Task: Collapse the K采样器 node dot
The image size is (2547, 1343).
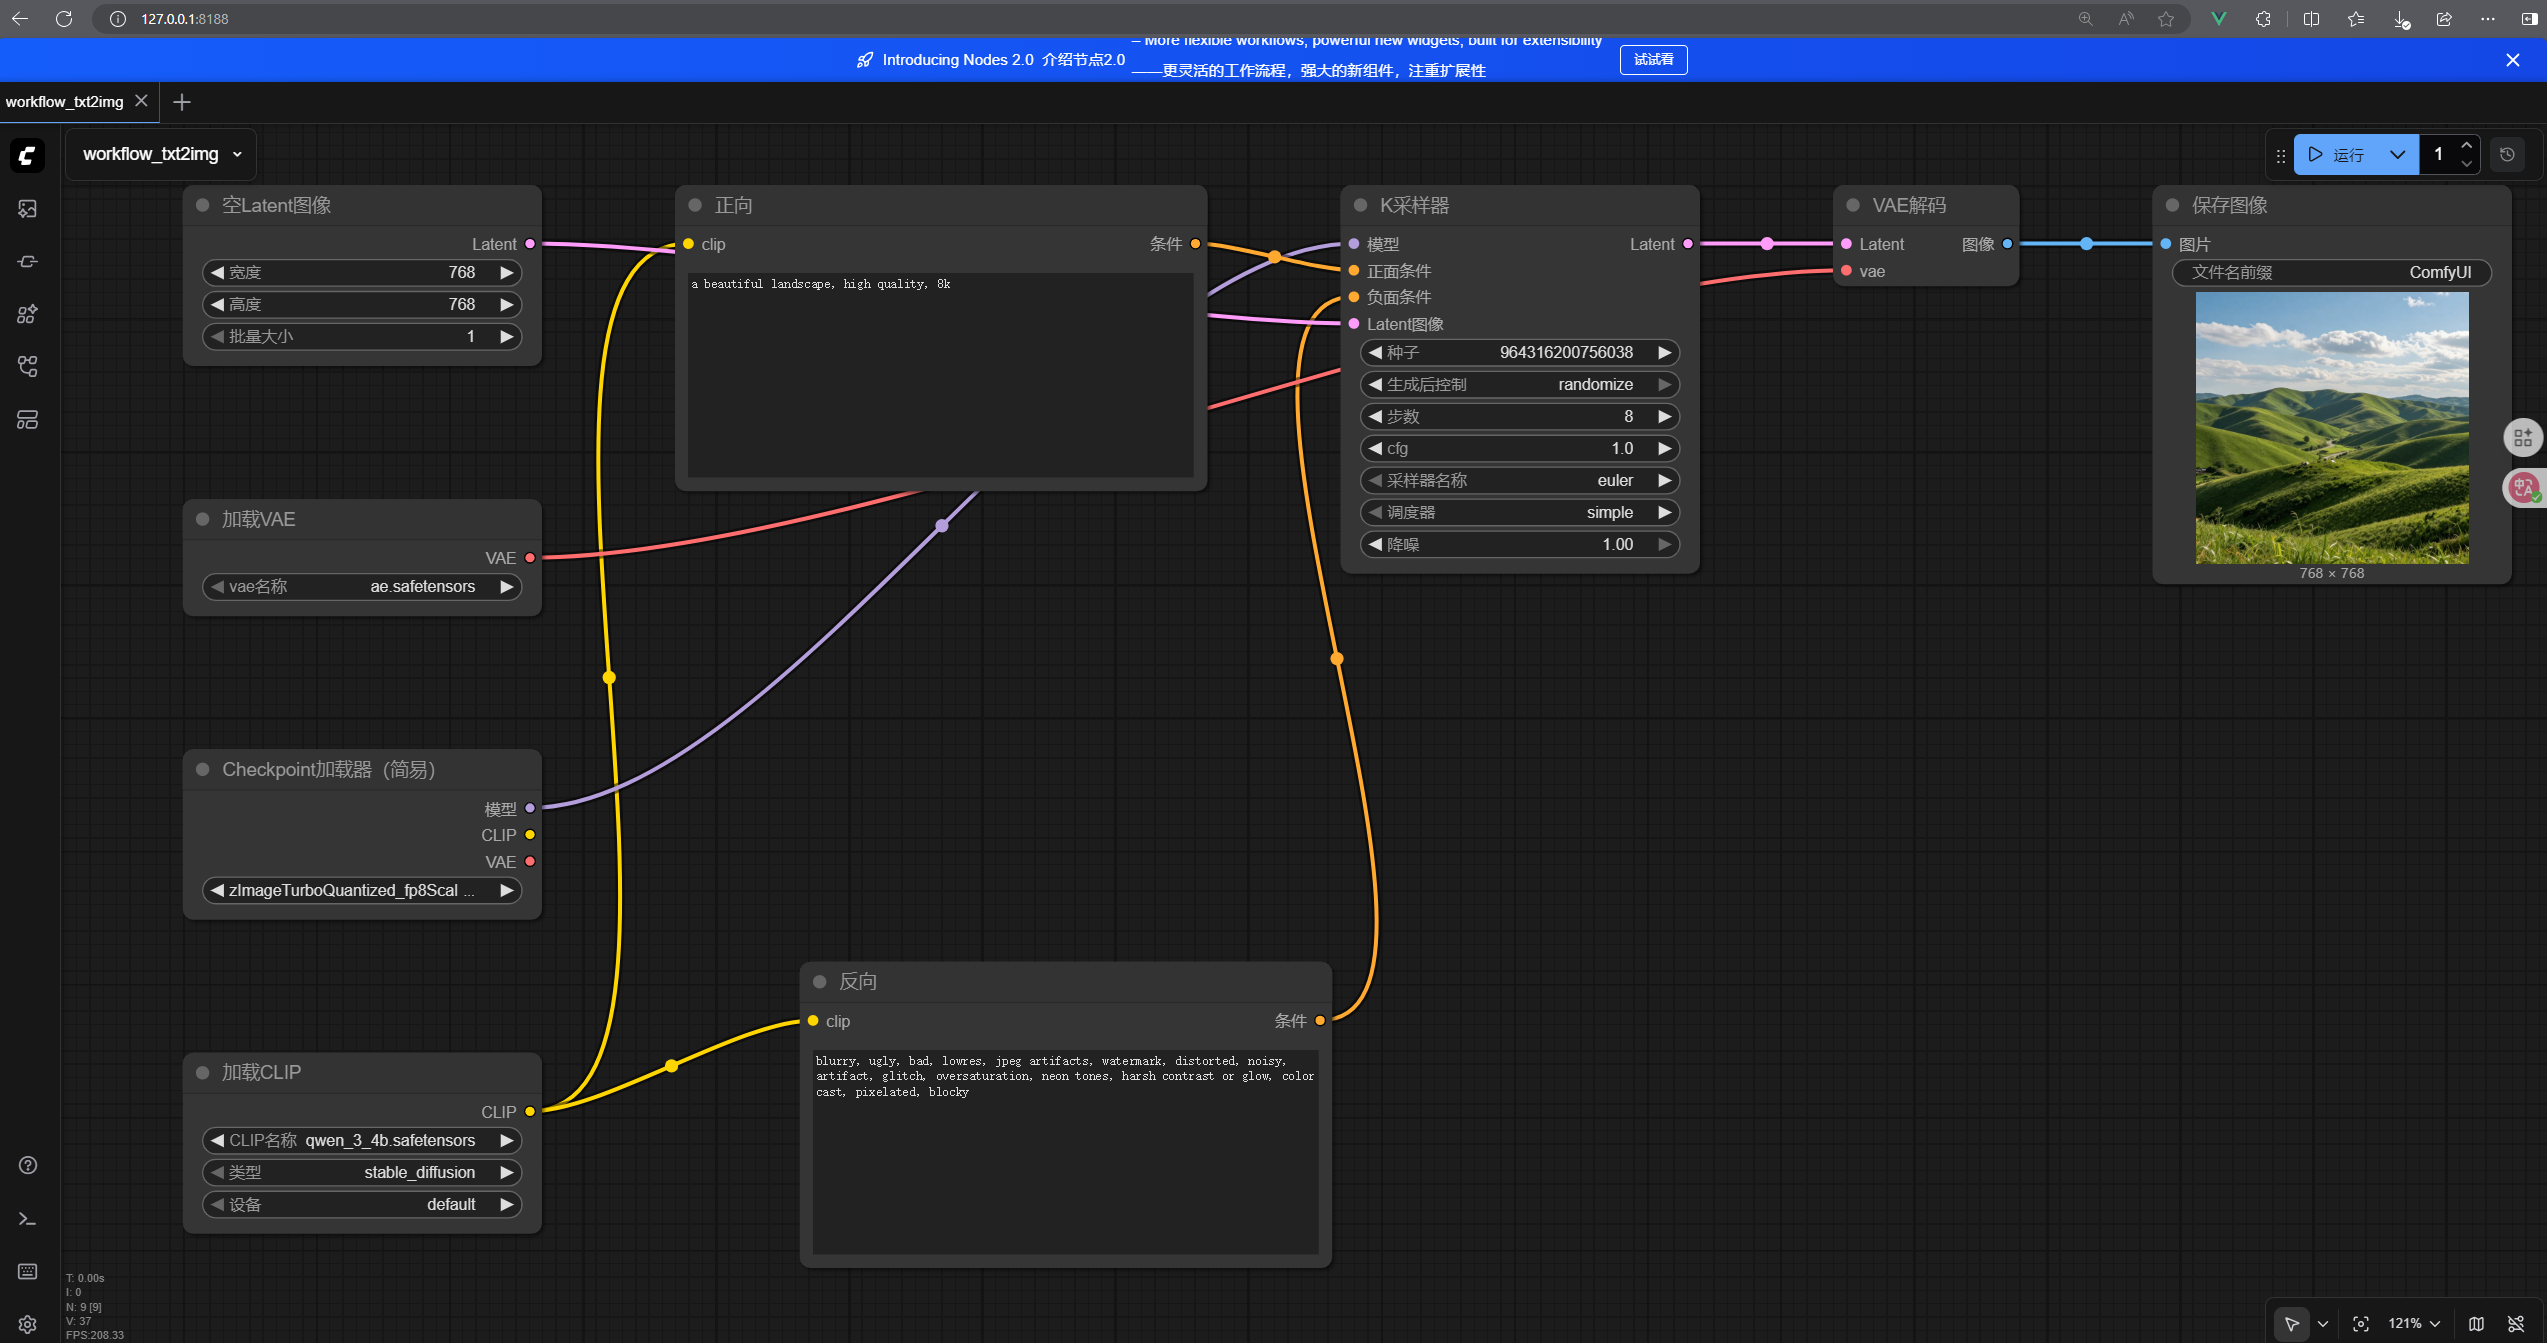Action: pos(1360,205)
